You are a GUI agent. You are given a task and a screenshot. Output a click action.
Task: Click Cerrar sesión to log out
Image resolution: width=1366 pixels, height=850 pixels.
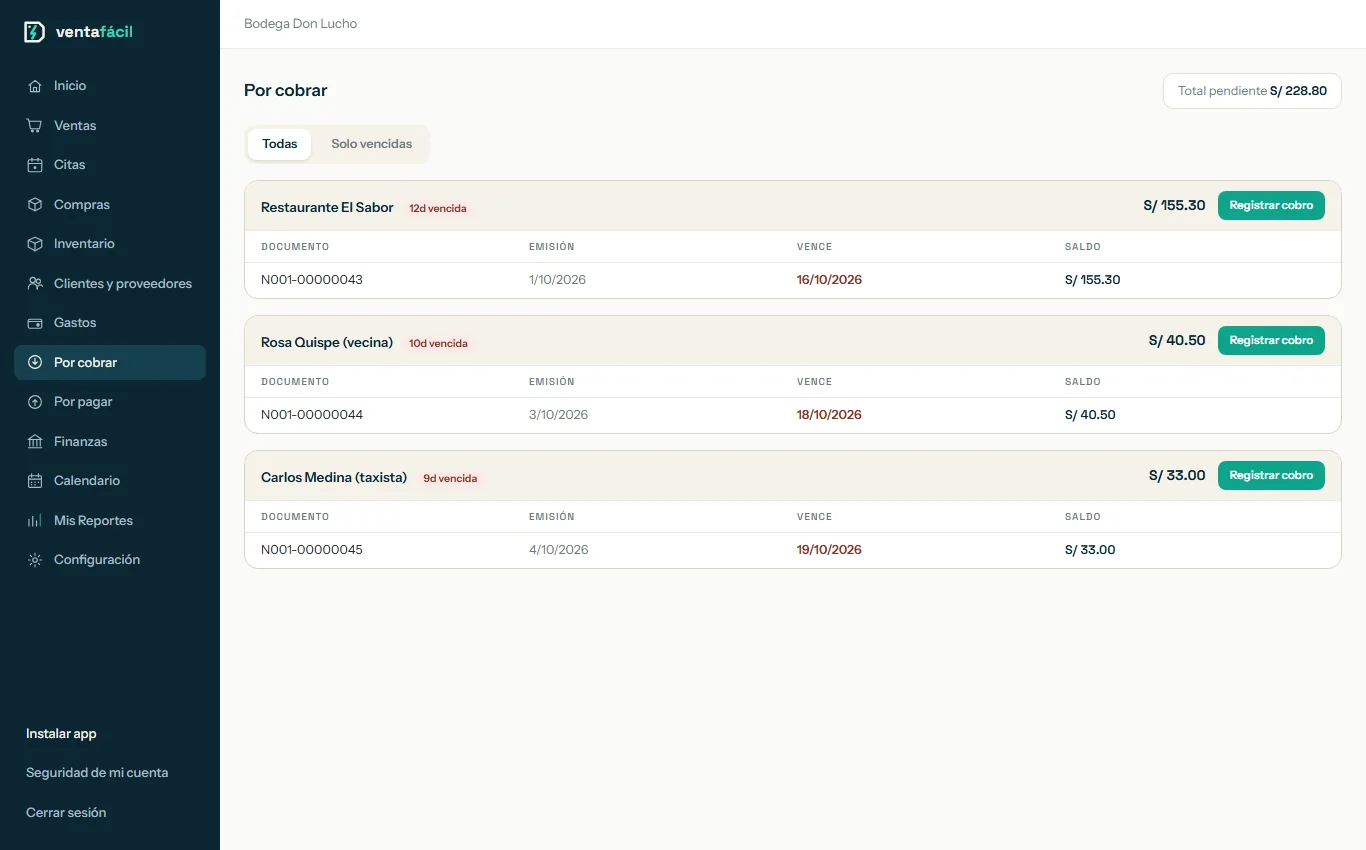pyautogui.click(x=66, y=813)
